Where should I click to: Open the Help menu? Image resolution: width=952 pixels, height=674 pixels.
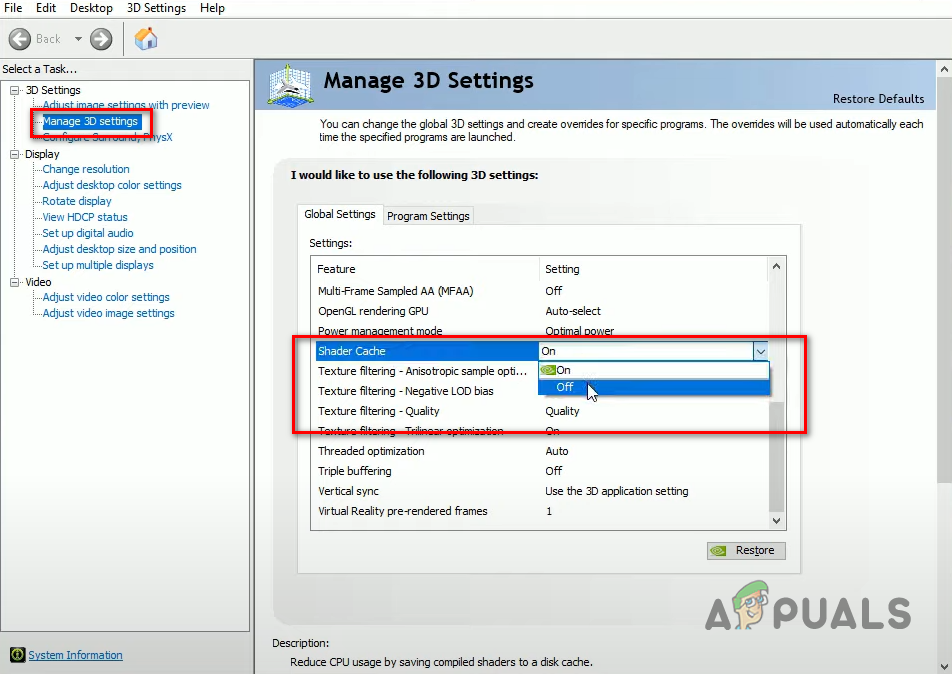point(212,8)
